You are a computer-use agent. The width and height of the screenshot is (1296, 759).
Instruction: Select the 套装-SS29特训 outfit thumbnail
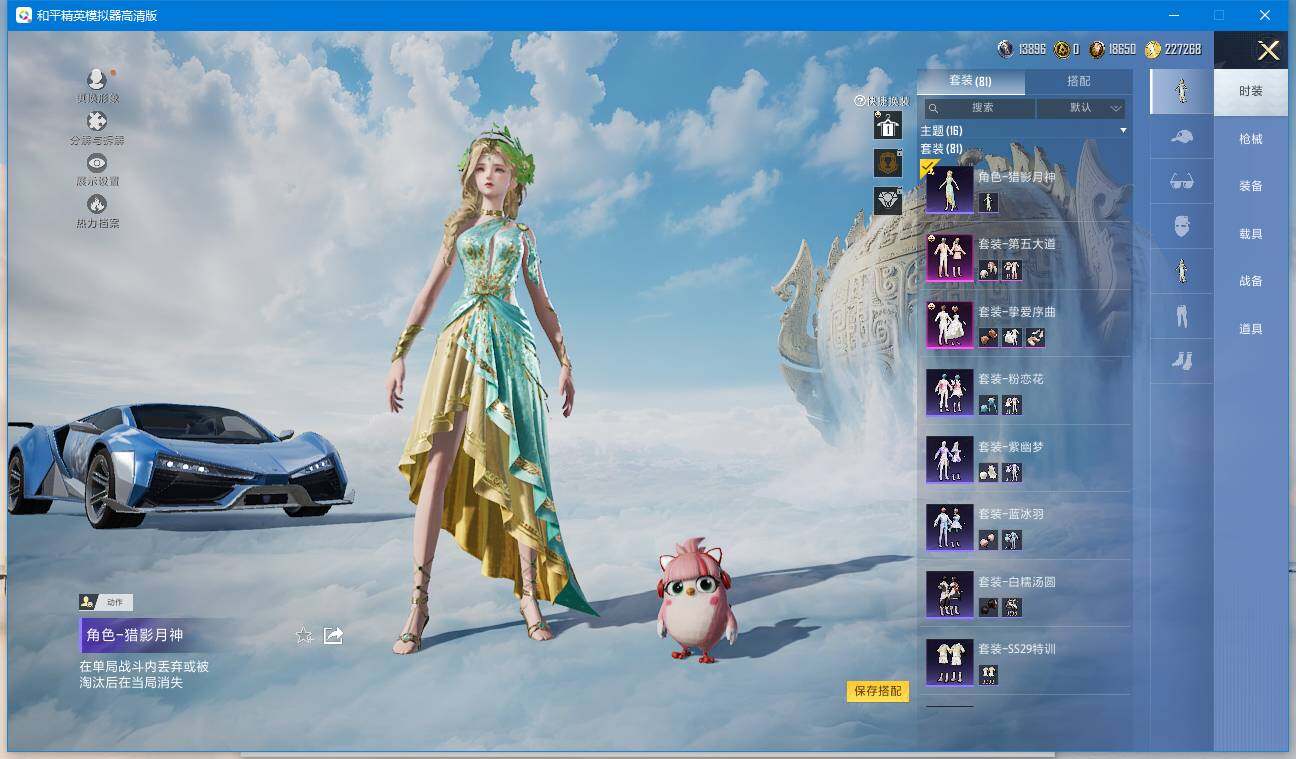point(949,662)
